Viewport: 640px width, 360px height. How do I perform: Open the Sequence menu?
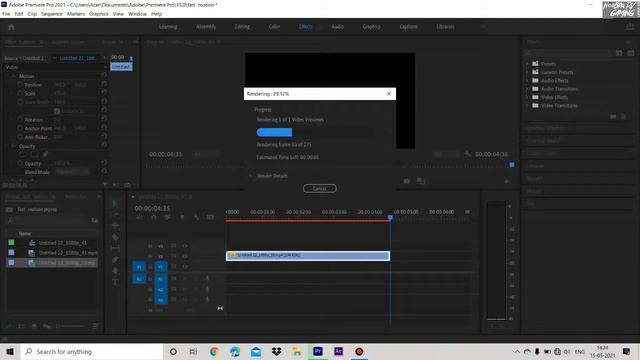click(52, 14)
